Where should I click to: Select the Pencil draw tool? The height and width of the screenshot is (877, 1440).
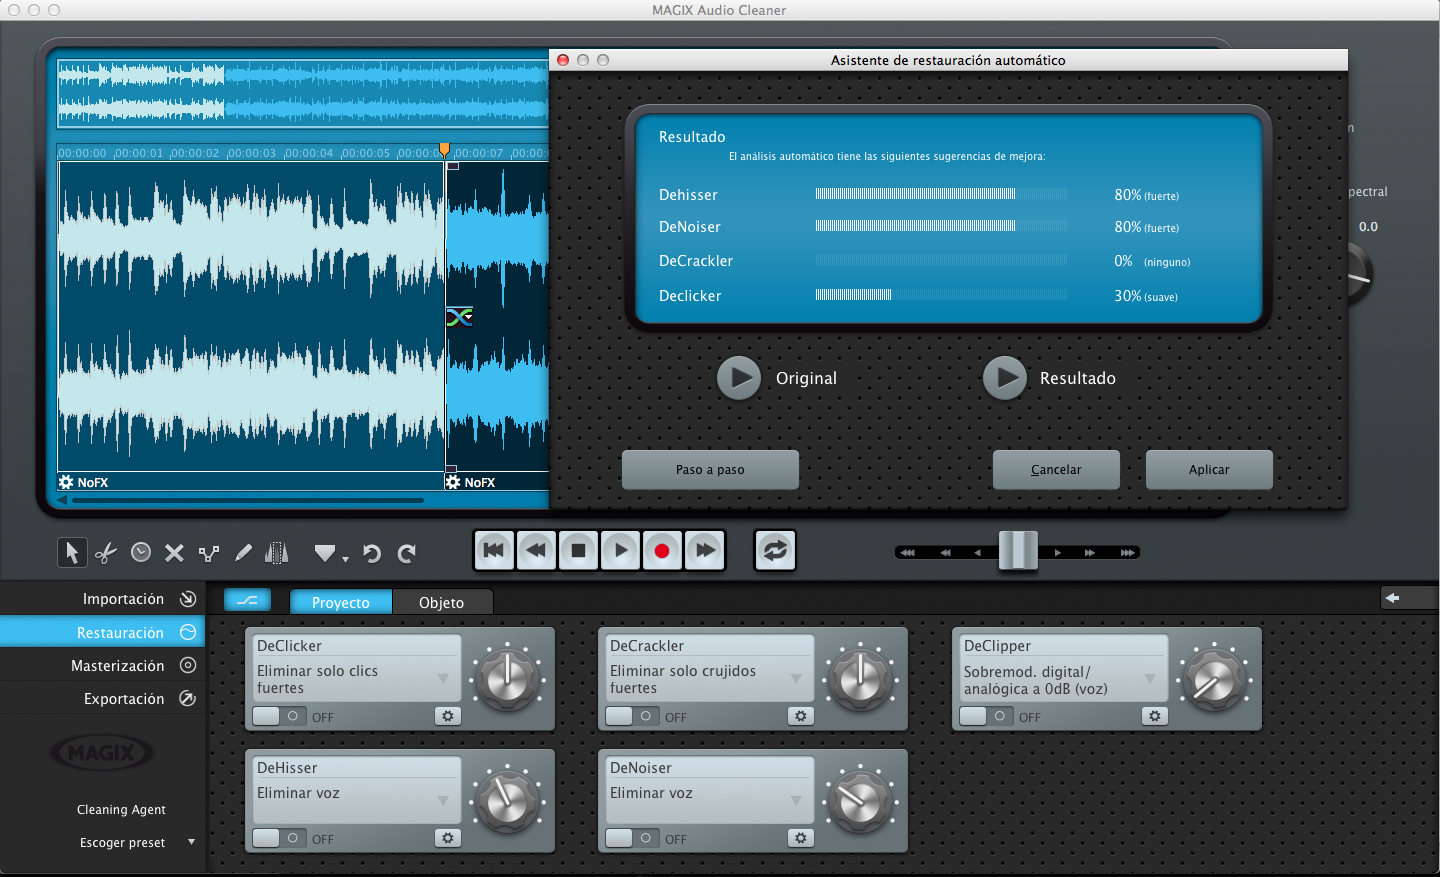tap(242, 552)
